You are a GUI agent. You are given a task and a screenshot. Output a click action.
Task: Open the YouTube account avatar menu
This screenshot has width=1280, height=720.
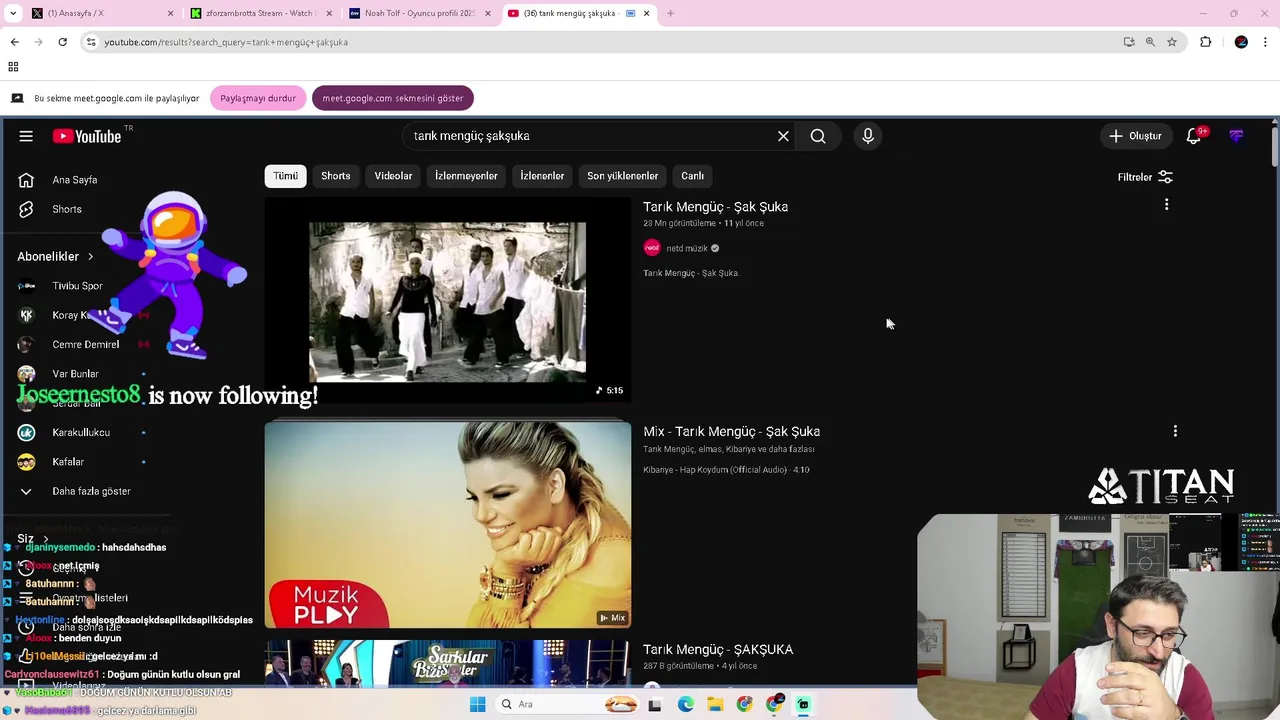point(1237,136)
